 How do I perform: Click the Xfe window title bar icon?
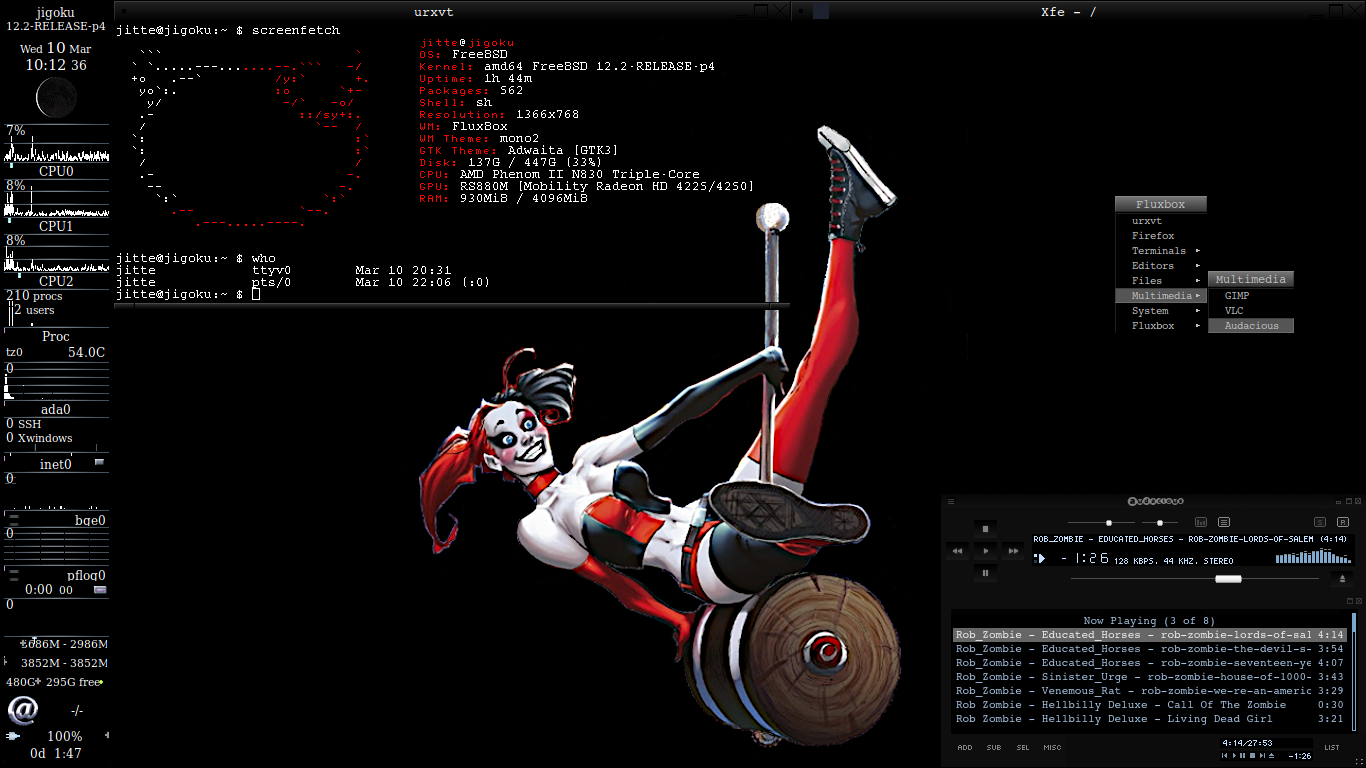tap(821, 12)
